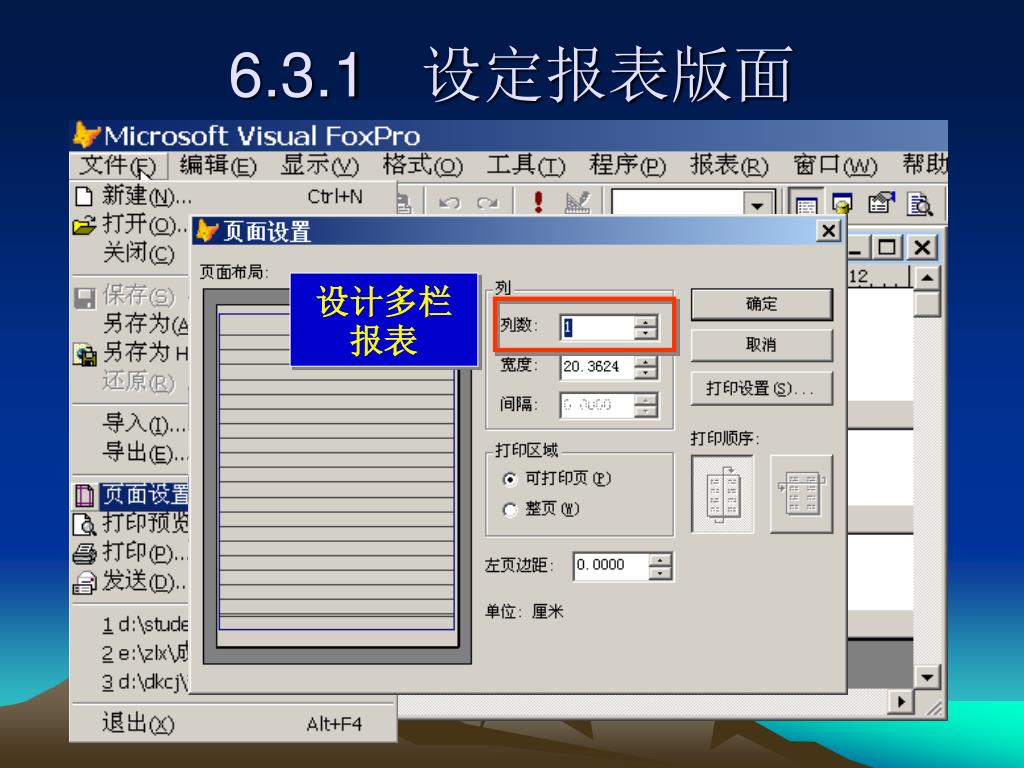Open the 报表(R) menu
The image size is (1024, 768).
pos(729,166)
